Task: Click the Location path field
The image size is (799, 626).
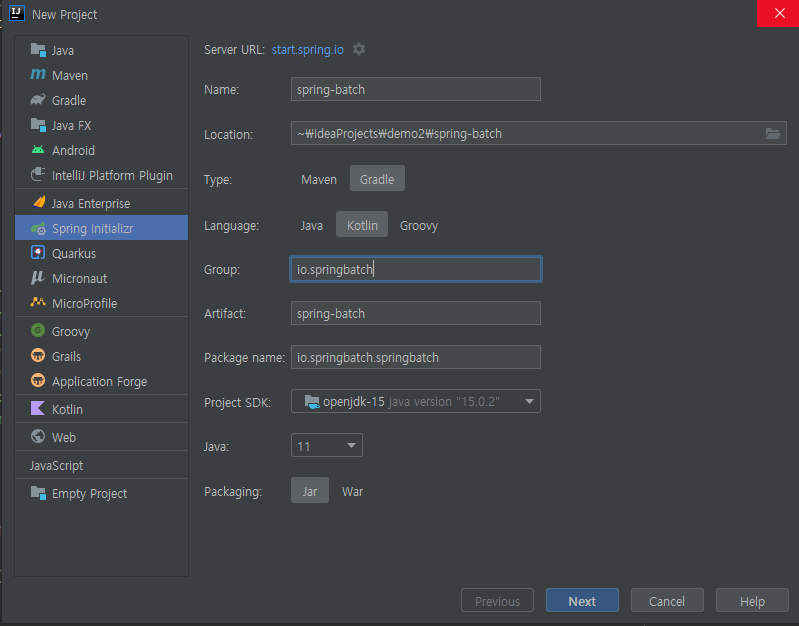Action: pos(539,133)
